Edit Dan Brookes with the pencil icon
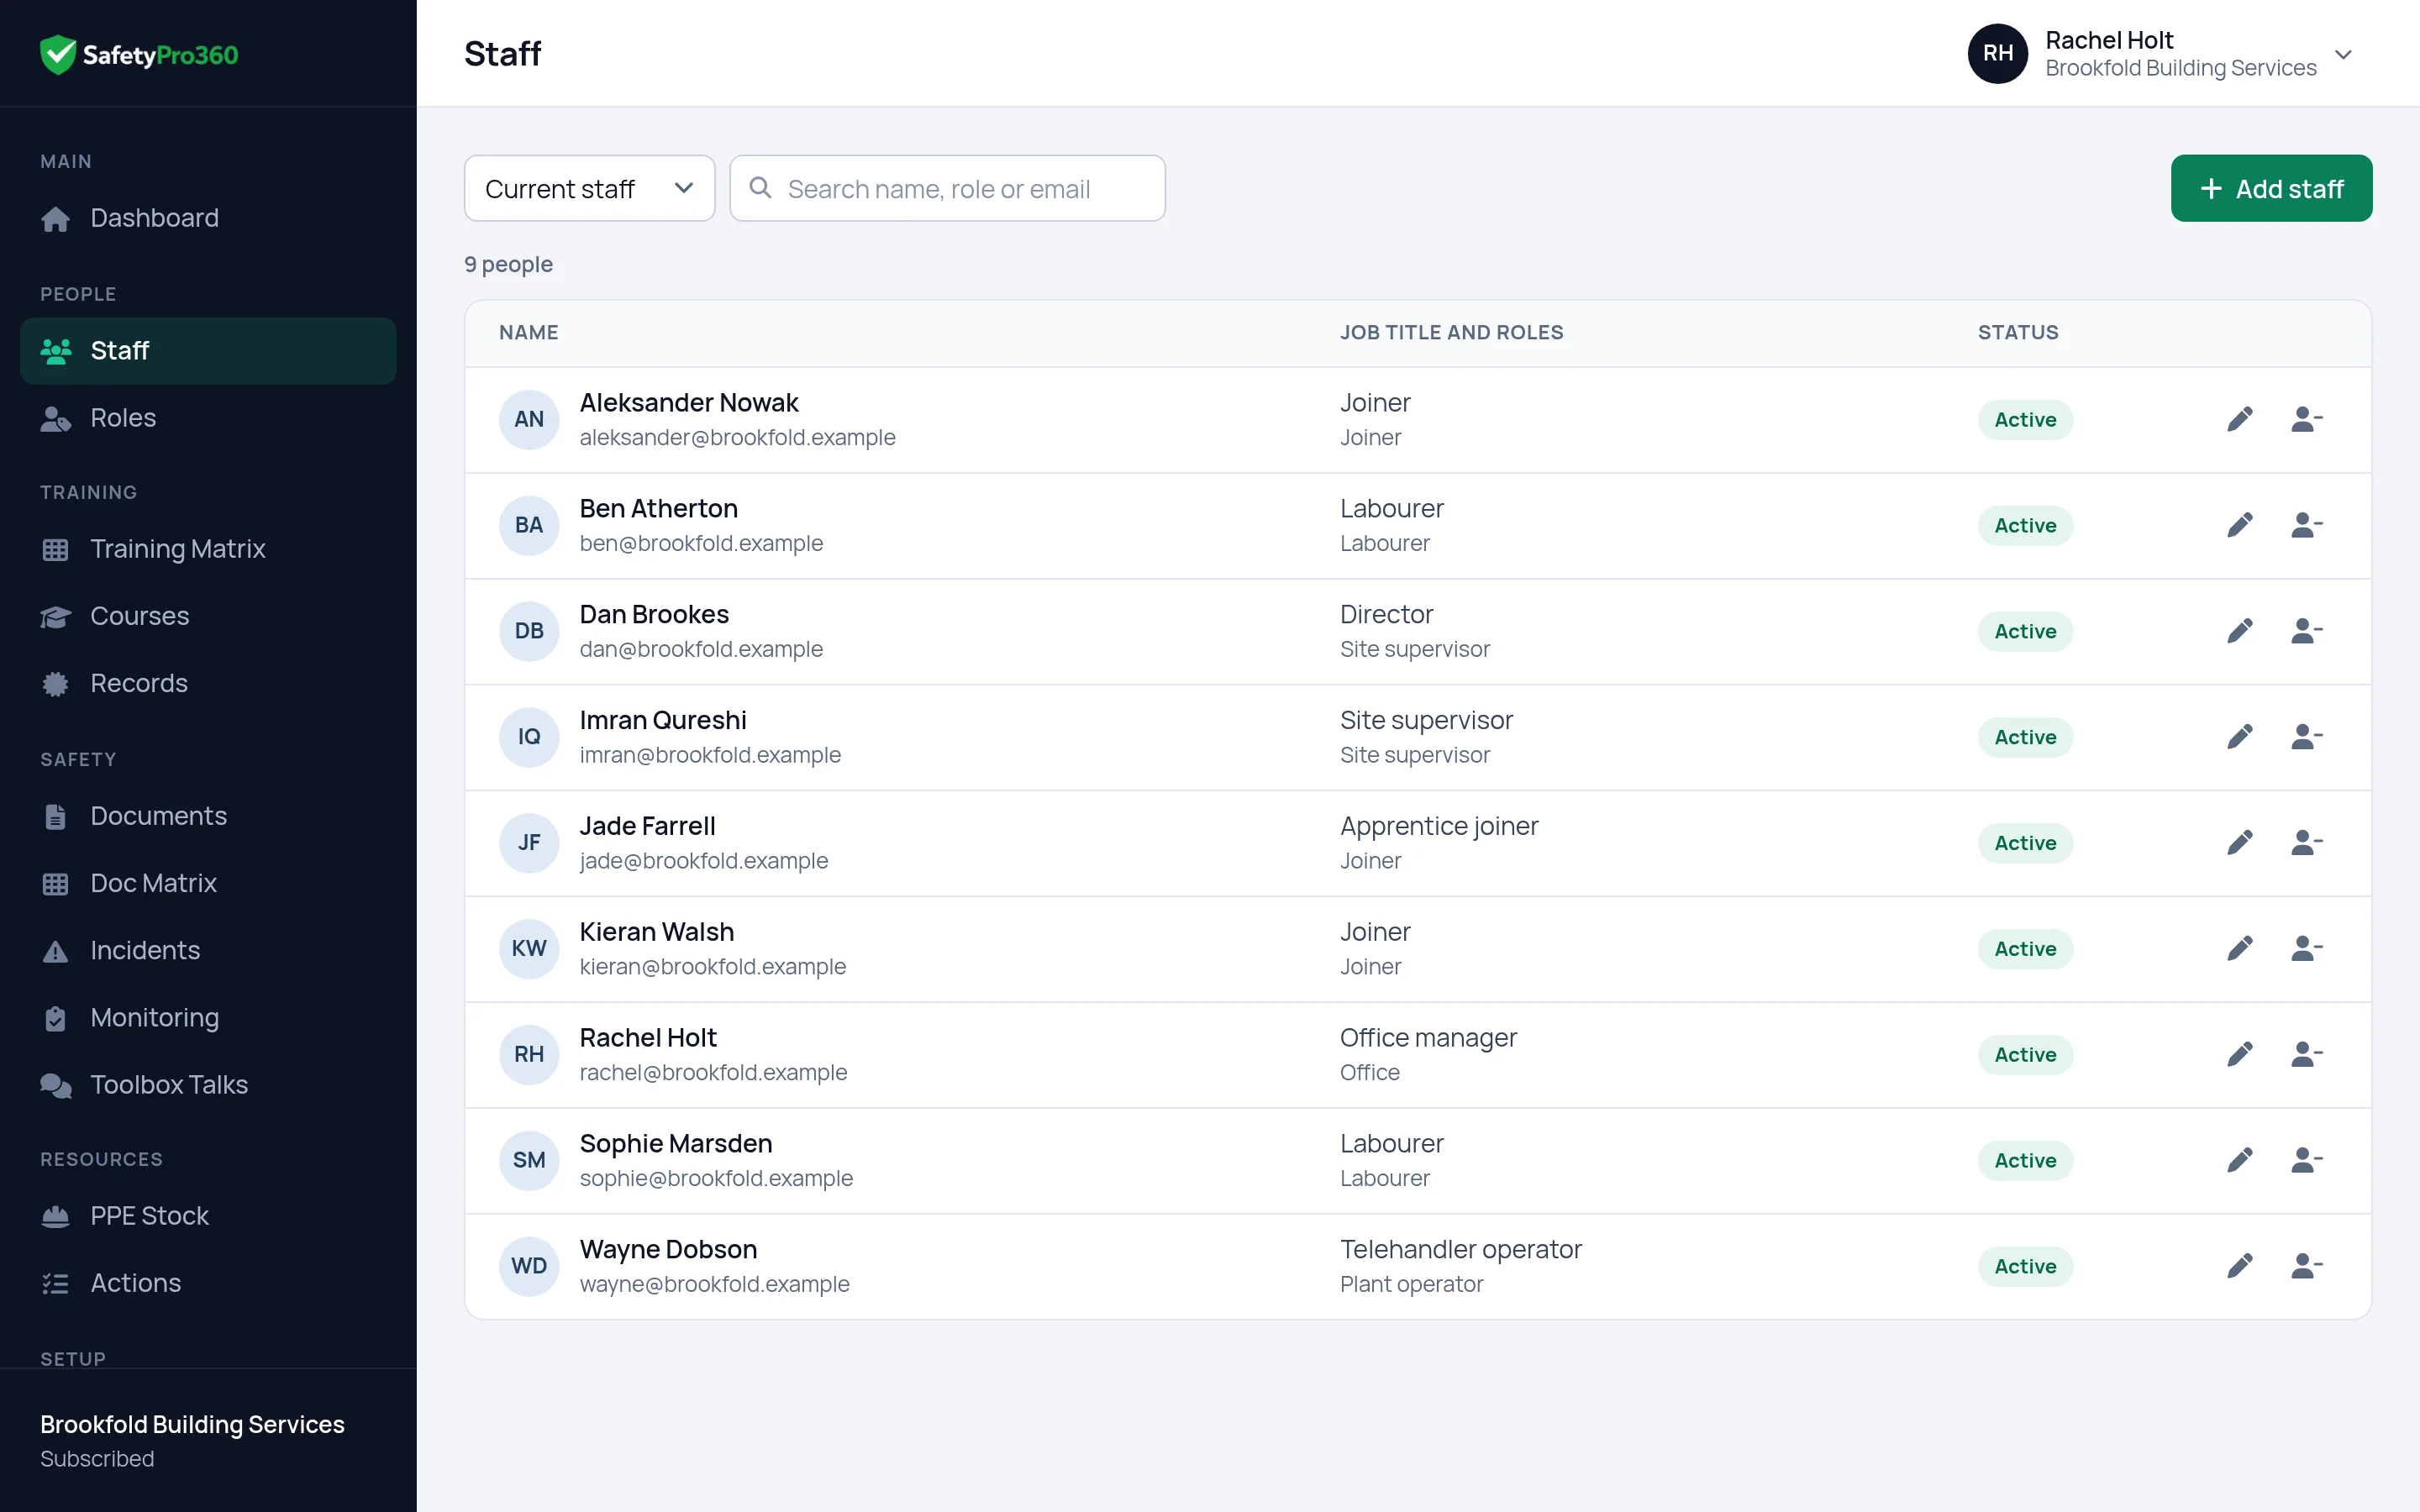2420x1512 pixels. (x=2240, y=631)
